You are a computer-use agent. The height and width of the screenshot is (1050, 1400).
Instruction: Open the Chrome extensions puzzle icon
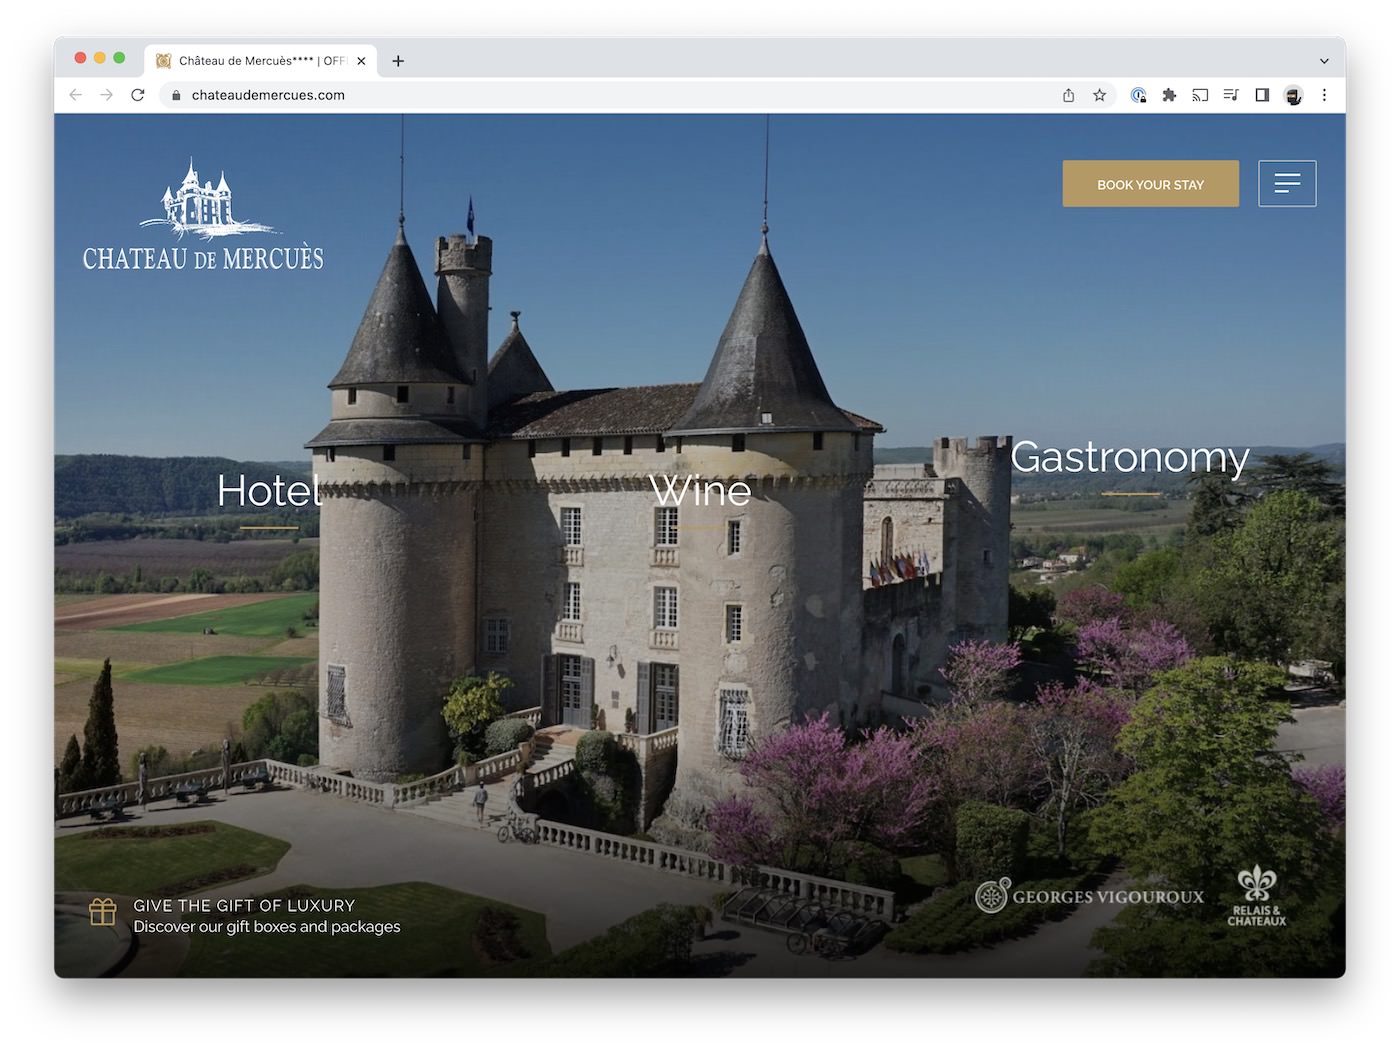tap(1169, 95)
